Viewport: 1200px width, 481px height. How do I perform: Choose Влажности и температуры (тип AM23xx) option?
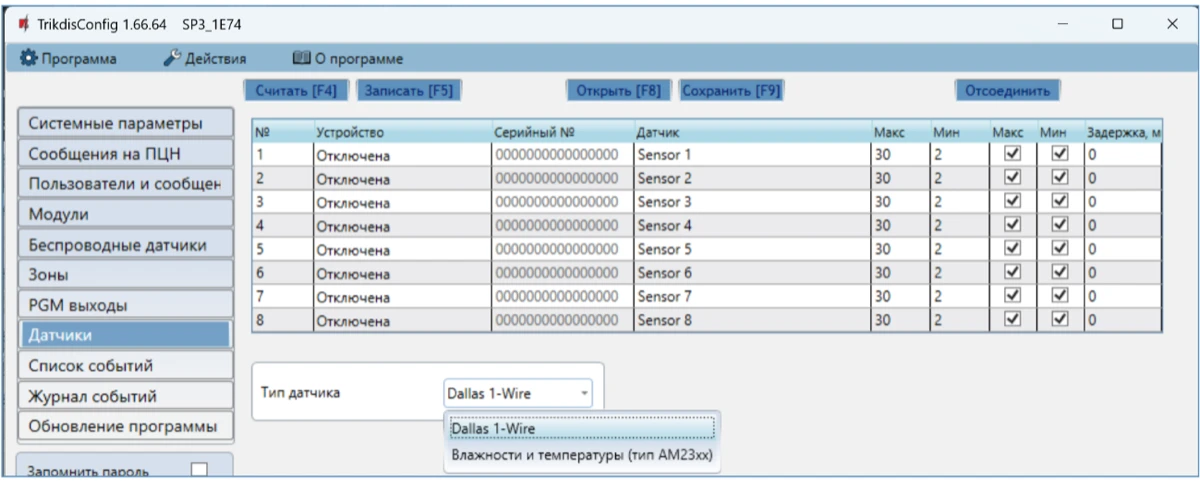pyautogui.click(x=580, y=457)
